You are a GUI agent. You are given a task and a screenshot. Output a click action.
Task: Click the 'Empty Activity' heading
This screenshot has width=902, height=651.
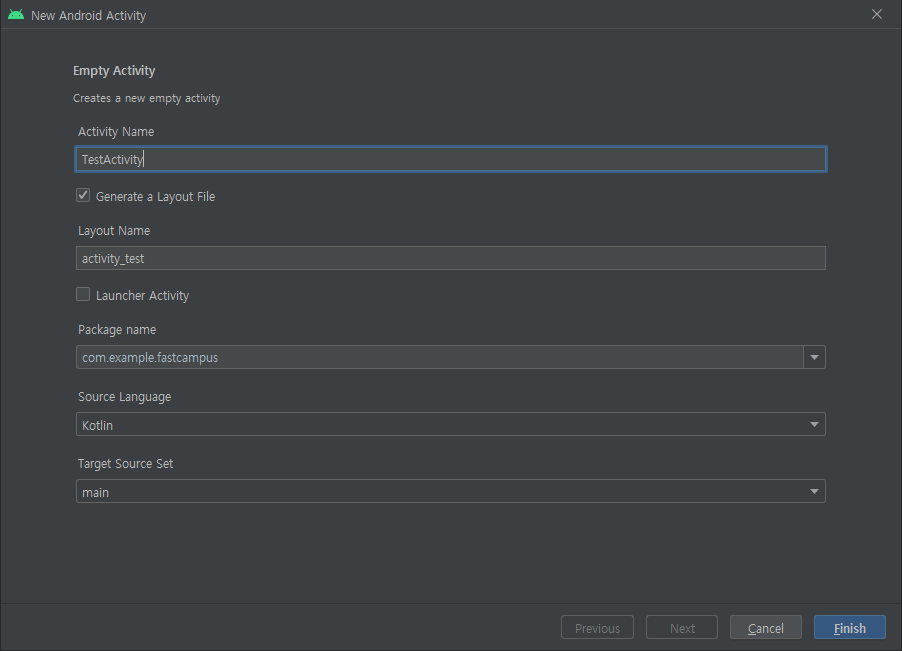point(114,71)
